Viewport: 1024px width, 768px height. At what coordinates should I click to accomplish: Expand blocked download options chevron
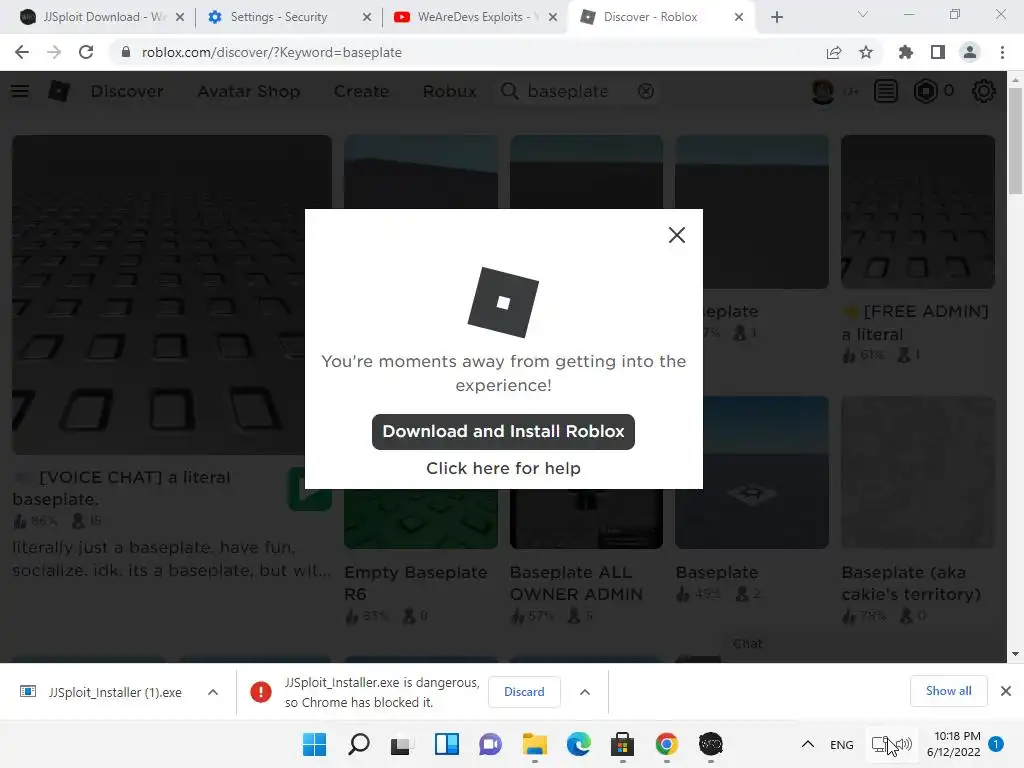[x=585, y=692]
